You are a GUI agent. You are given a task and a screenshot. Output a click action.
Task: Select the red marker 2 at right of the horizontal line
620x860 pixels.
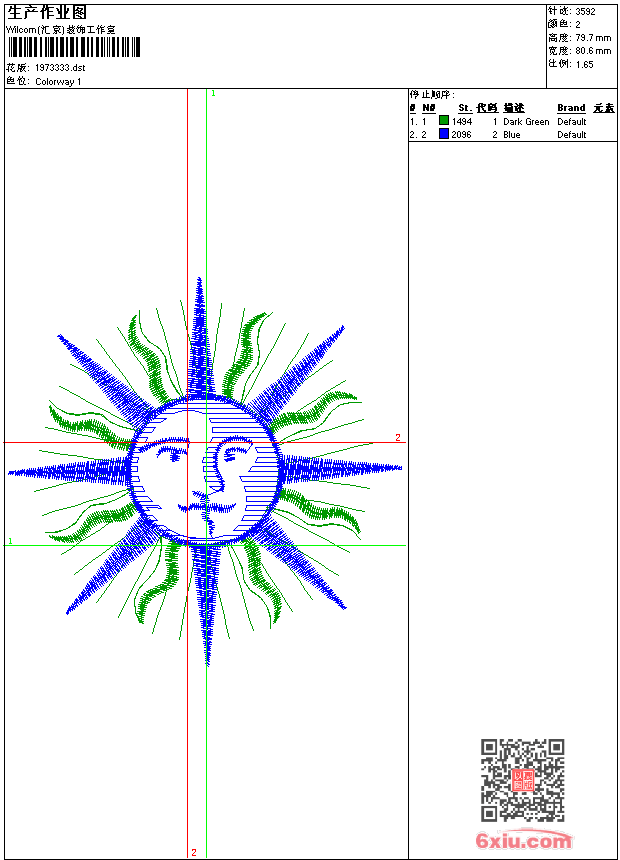(397, 437)
